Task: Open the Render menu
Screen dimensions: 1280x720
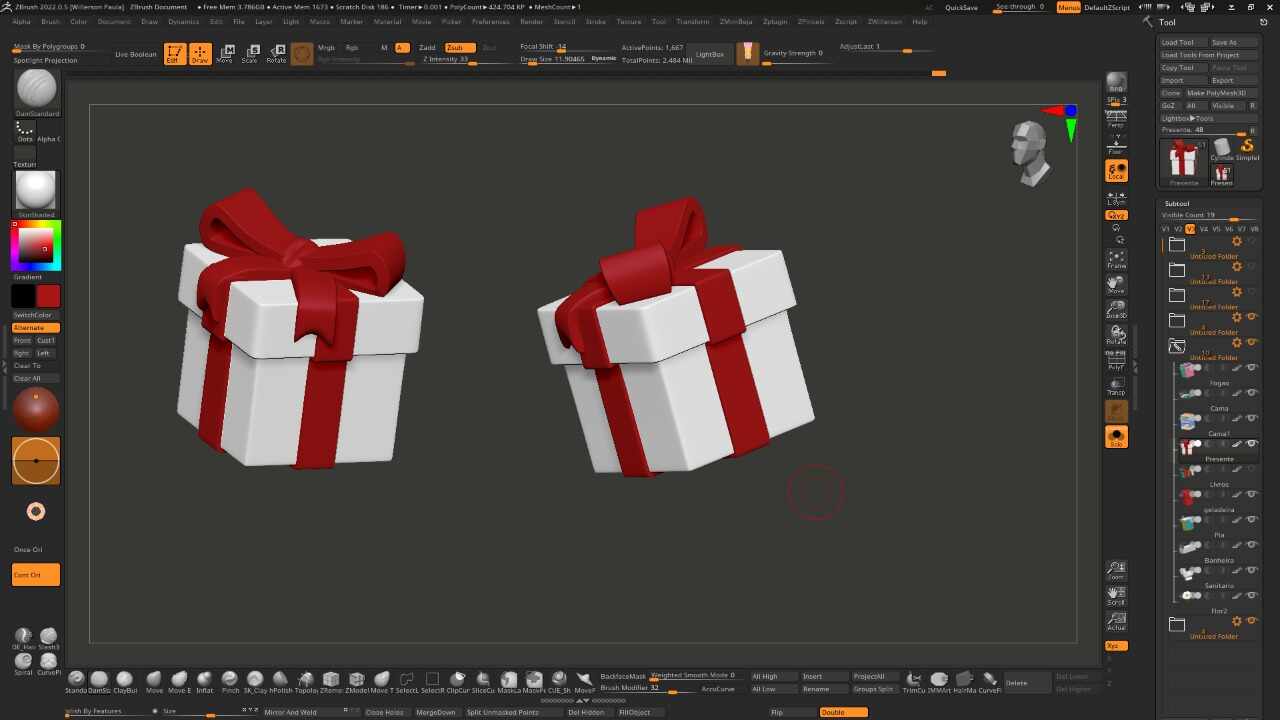Action: pyautogui.click(x=532, y=21)
